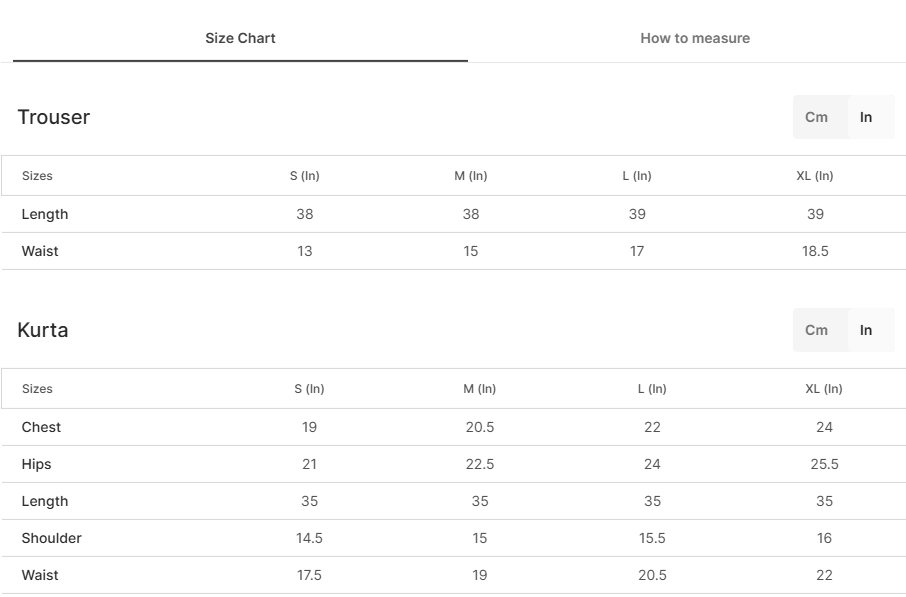Select the Size Chart tab
This screenshot has height=597, width=906.
coord(240,38)
